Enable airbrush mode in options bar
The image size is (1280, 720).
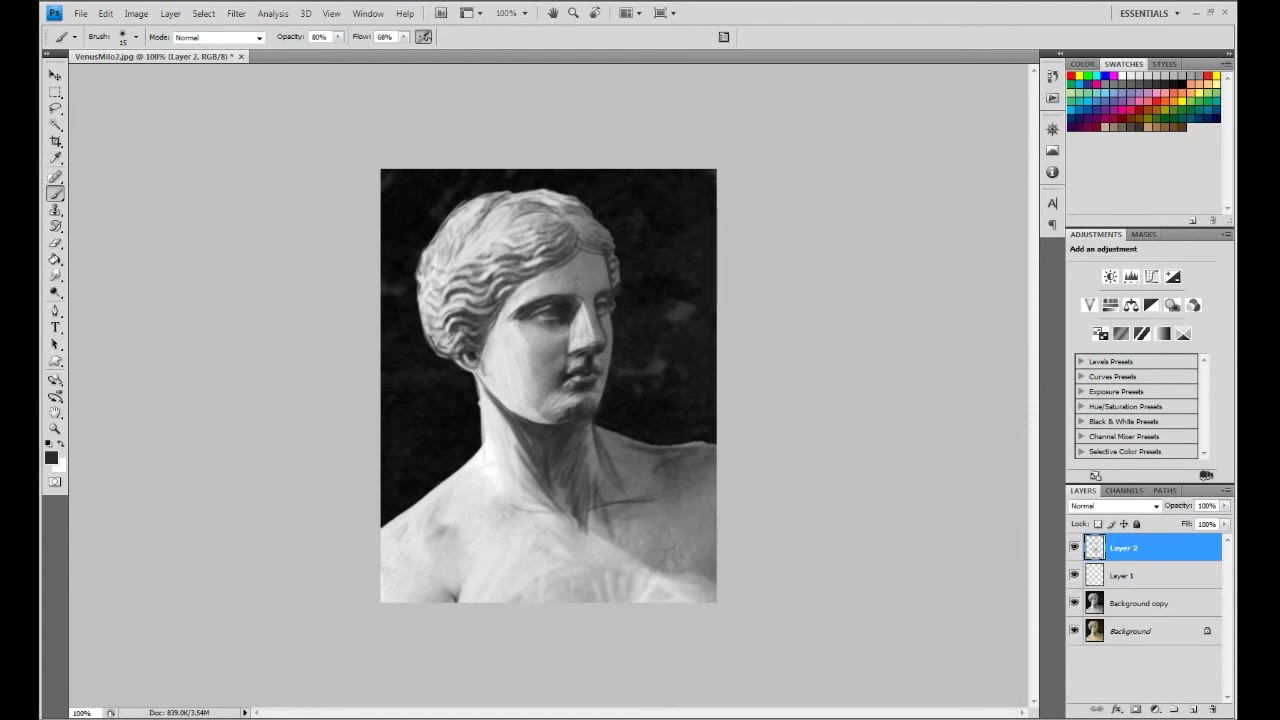[424, 37]
